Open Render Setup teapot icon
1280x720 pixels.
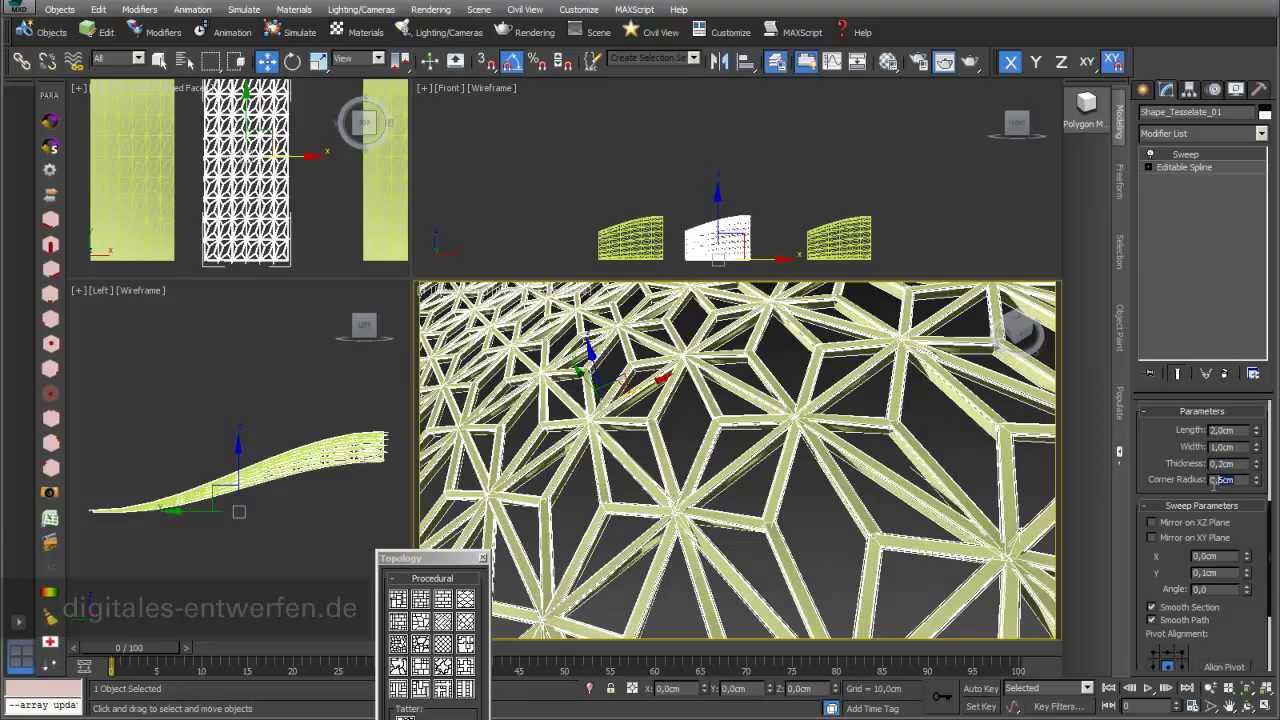[x=918, y=62]
